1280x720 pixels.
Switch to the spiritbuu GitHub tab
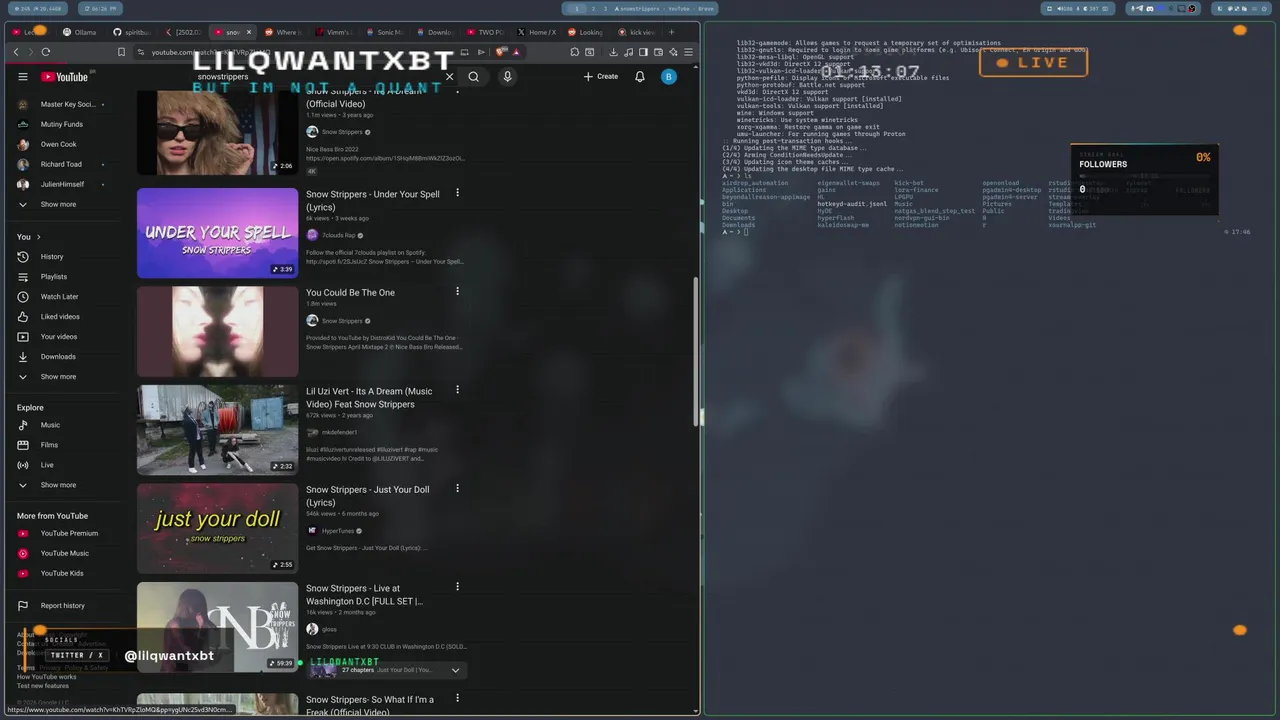[131, 32]
